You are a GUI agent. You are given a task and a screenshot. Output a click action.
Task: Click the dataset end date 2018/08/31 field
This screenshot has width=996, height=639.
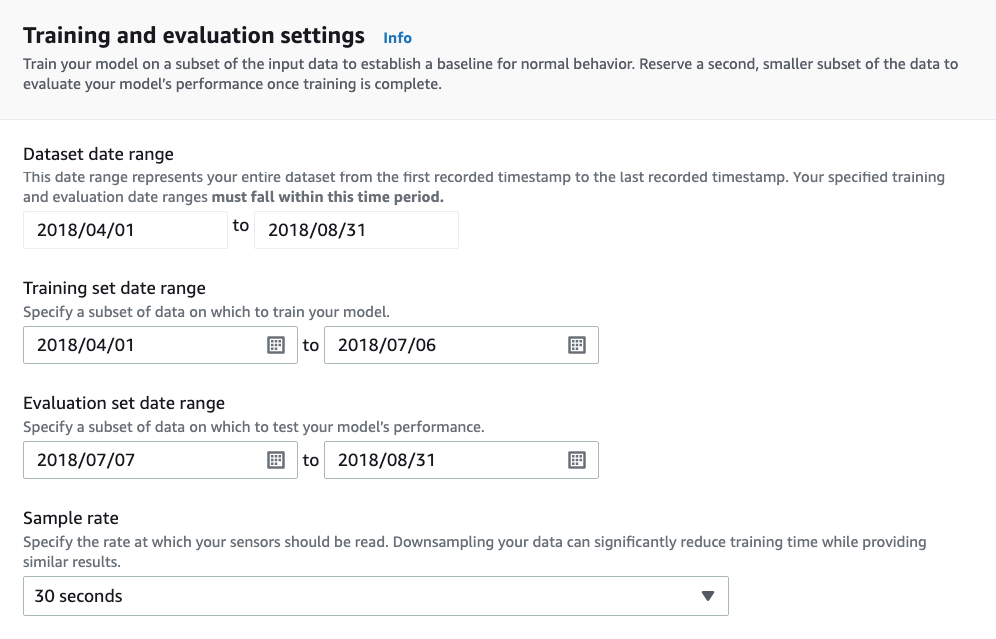click(356, 230)
